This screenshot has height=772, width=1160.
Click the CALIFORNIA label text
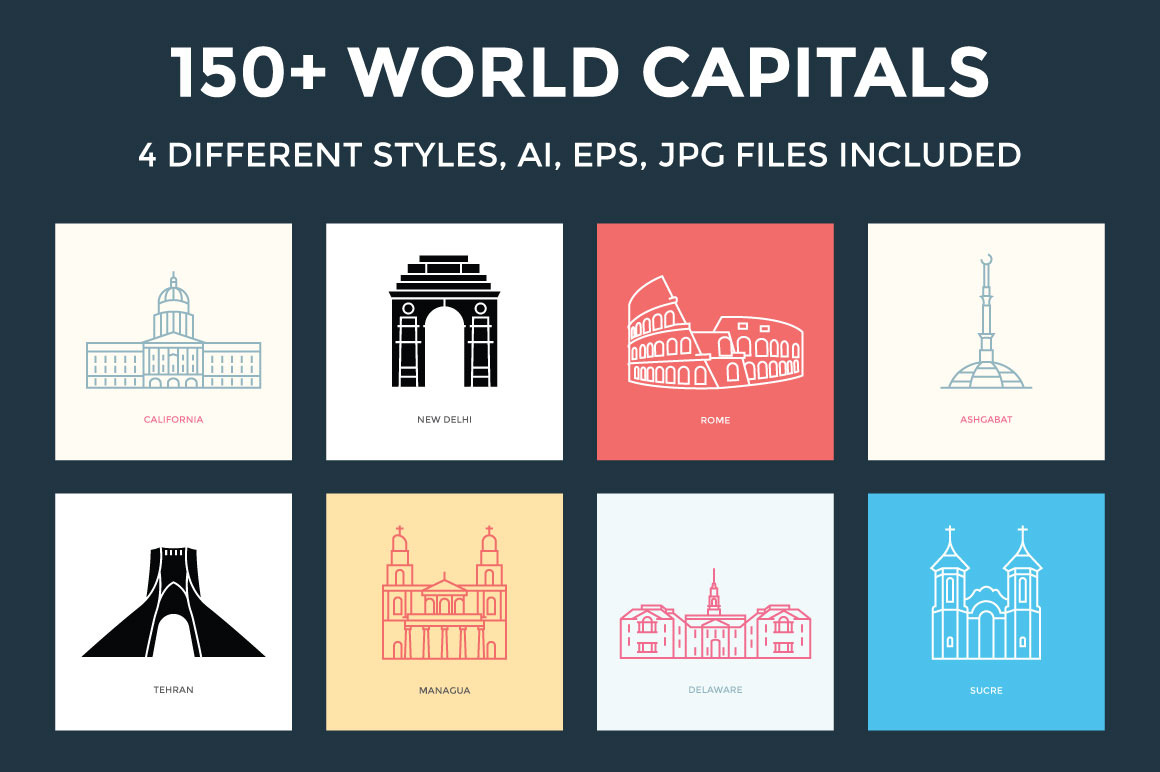click(x=173, y=420)
